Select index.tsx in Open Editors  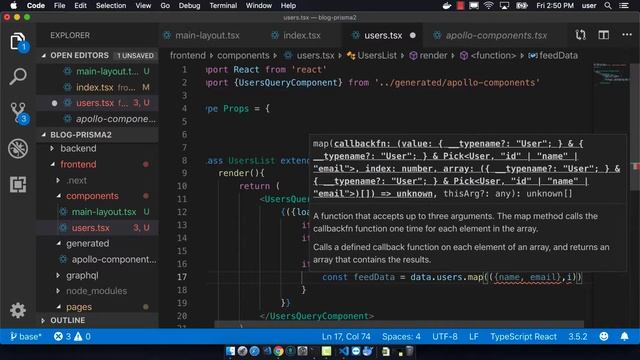tap(98, 87)
